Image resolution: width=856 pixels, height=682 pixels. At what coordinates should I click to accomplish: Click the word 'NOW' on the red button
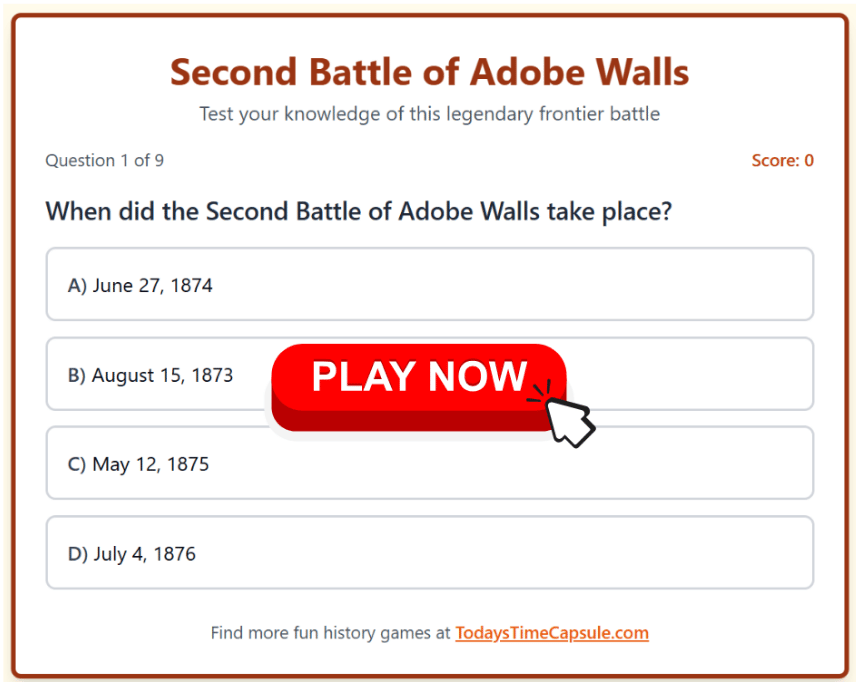(474, 377)
